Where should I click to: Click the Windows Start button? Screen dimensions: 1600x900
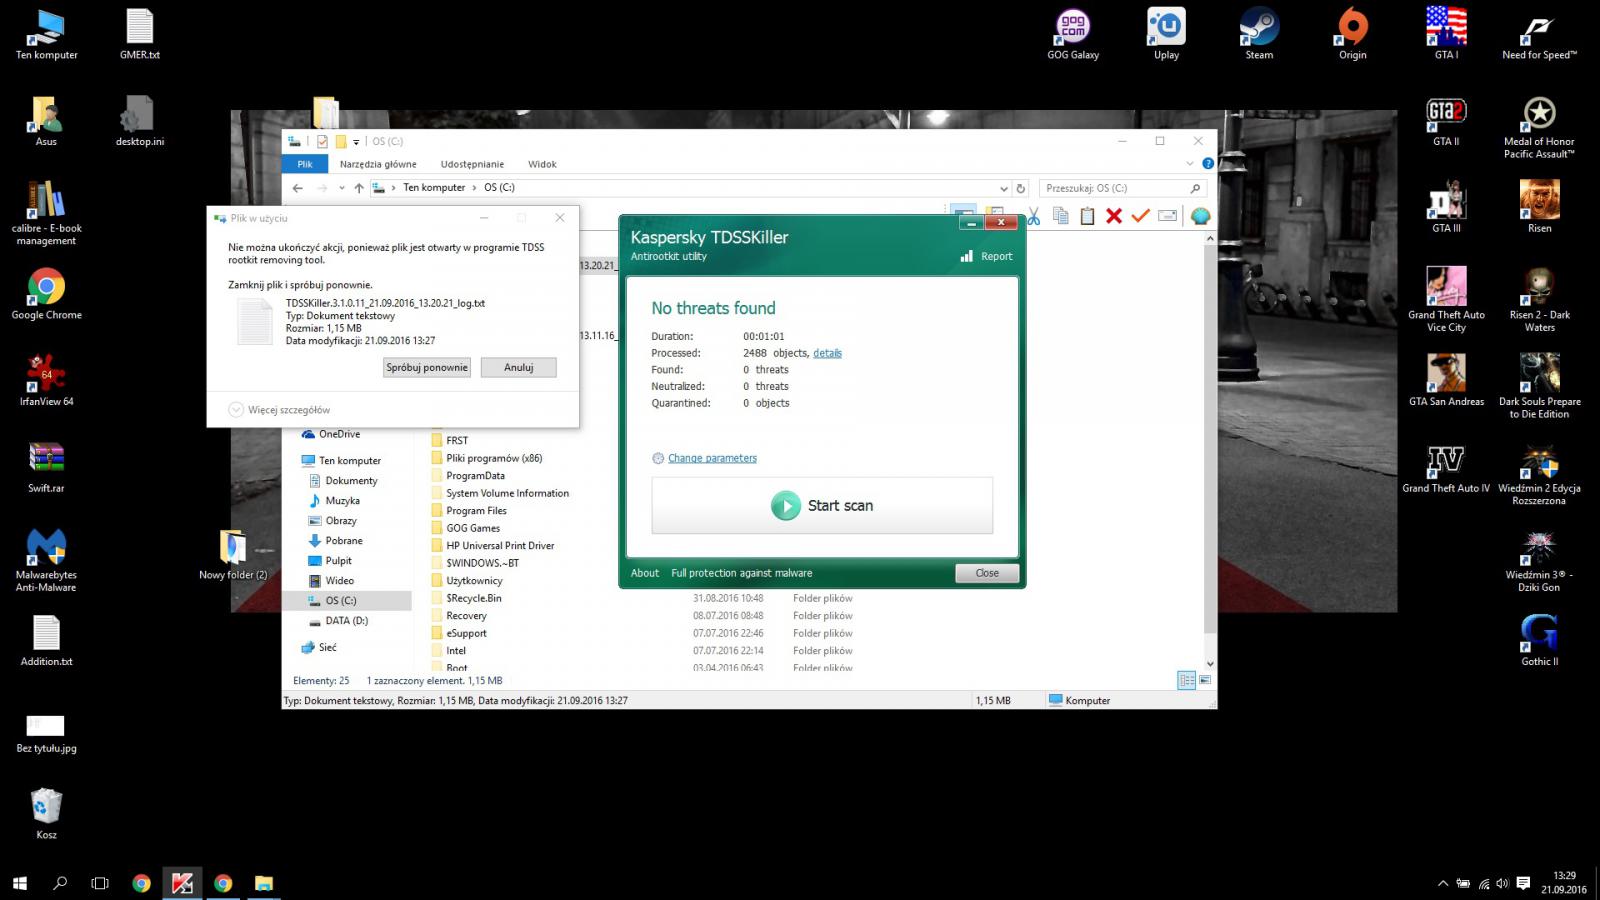tap(19, 883)
